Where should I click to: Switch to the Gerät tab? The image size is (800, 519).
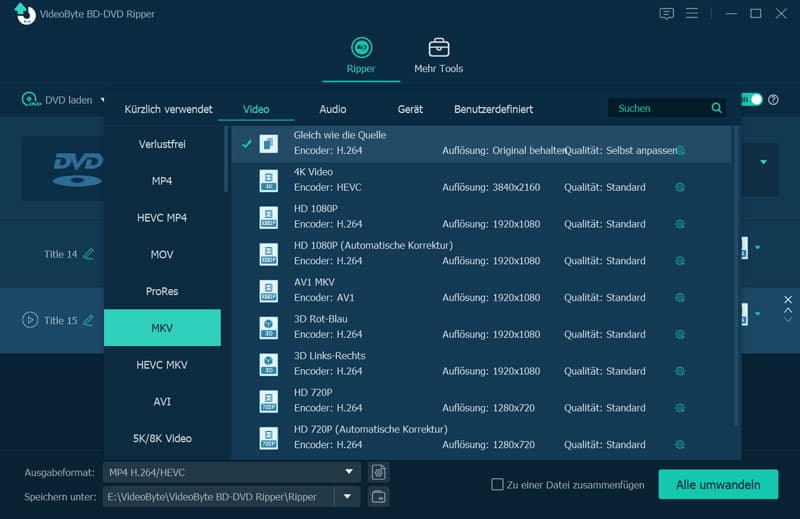[x=410, y=109]
